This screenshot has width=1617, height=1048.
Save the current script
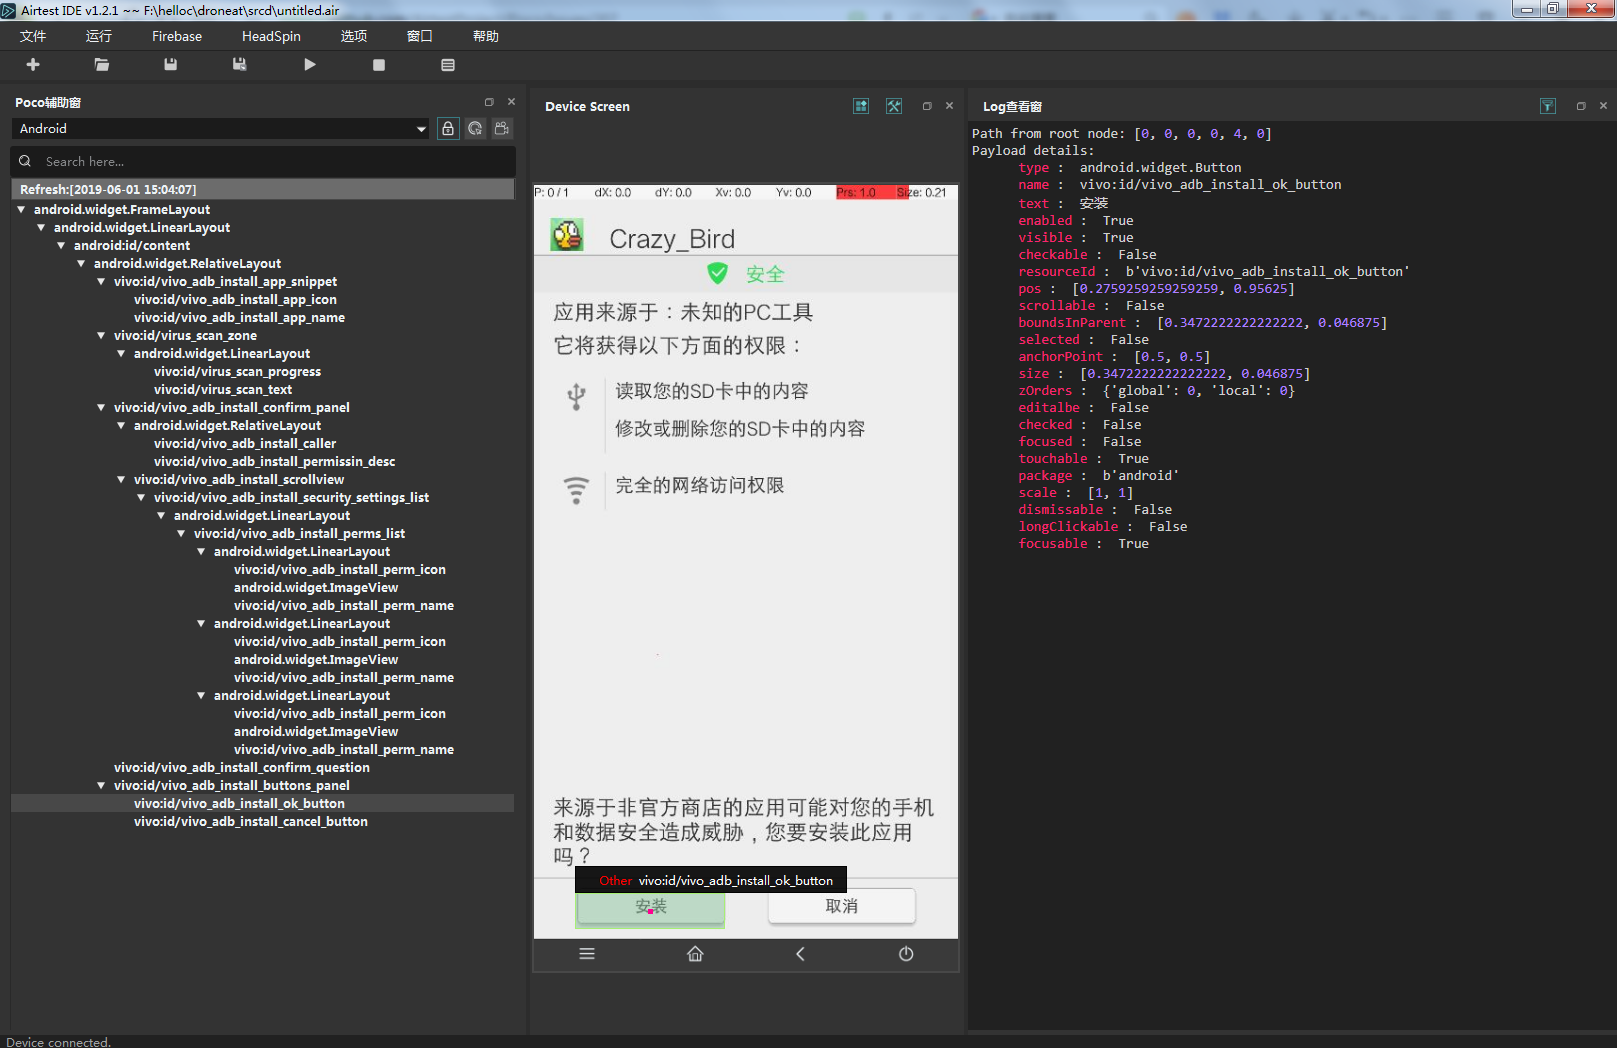171,65
